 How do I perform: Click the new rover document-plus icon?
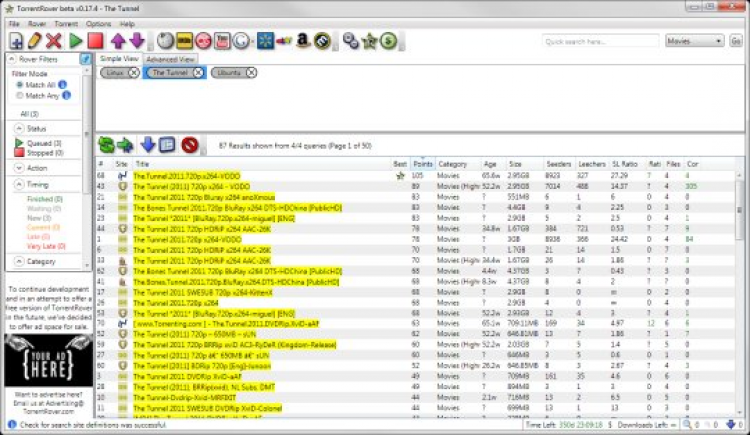(16, 41)
